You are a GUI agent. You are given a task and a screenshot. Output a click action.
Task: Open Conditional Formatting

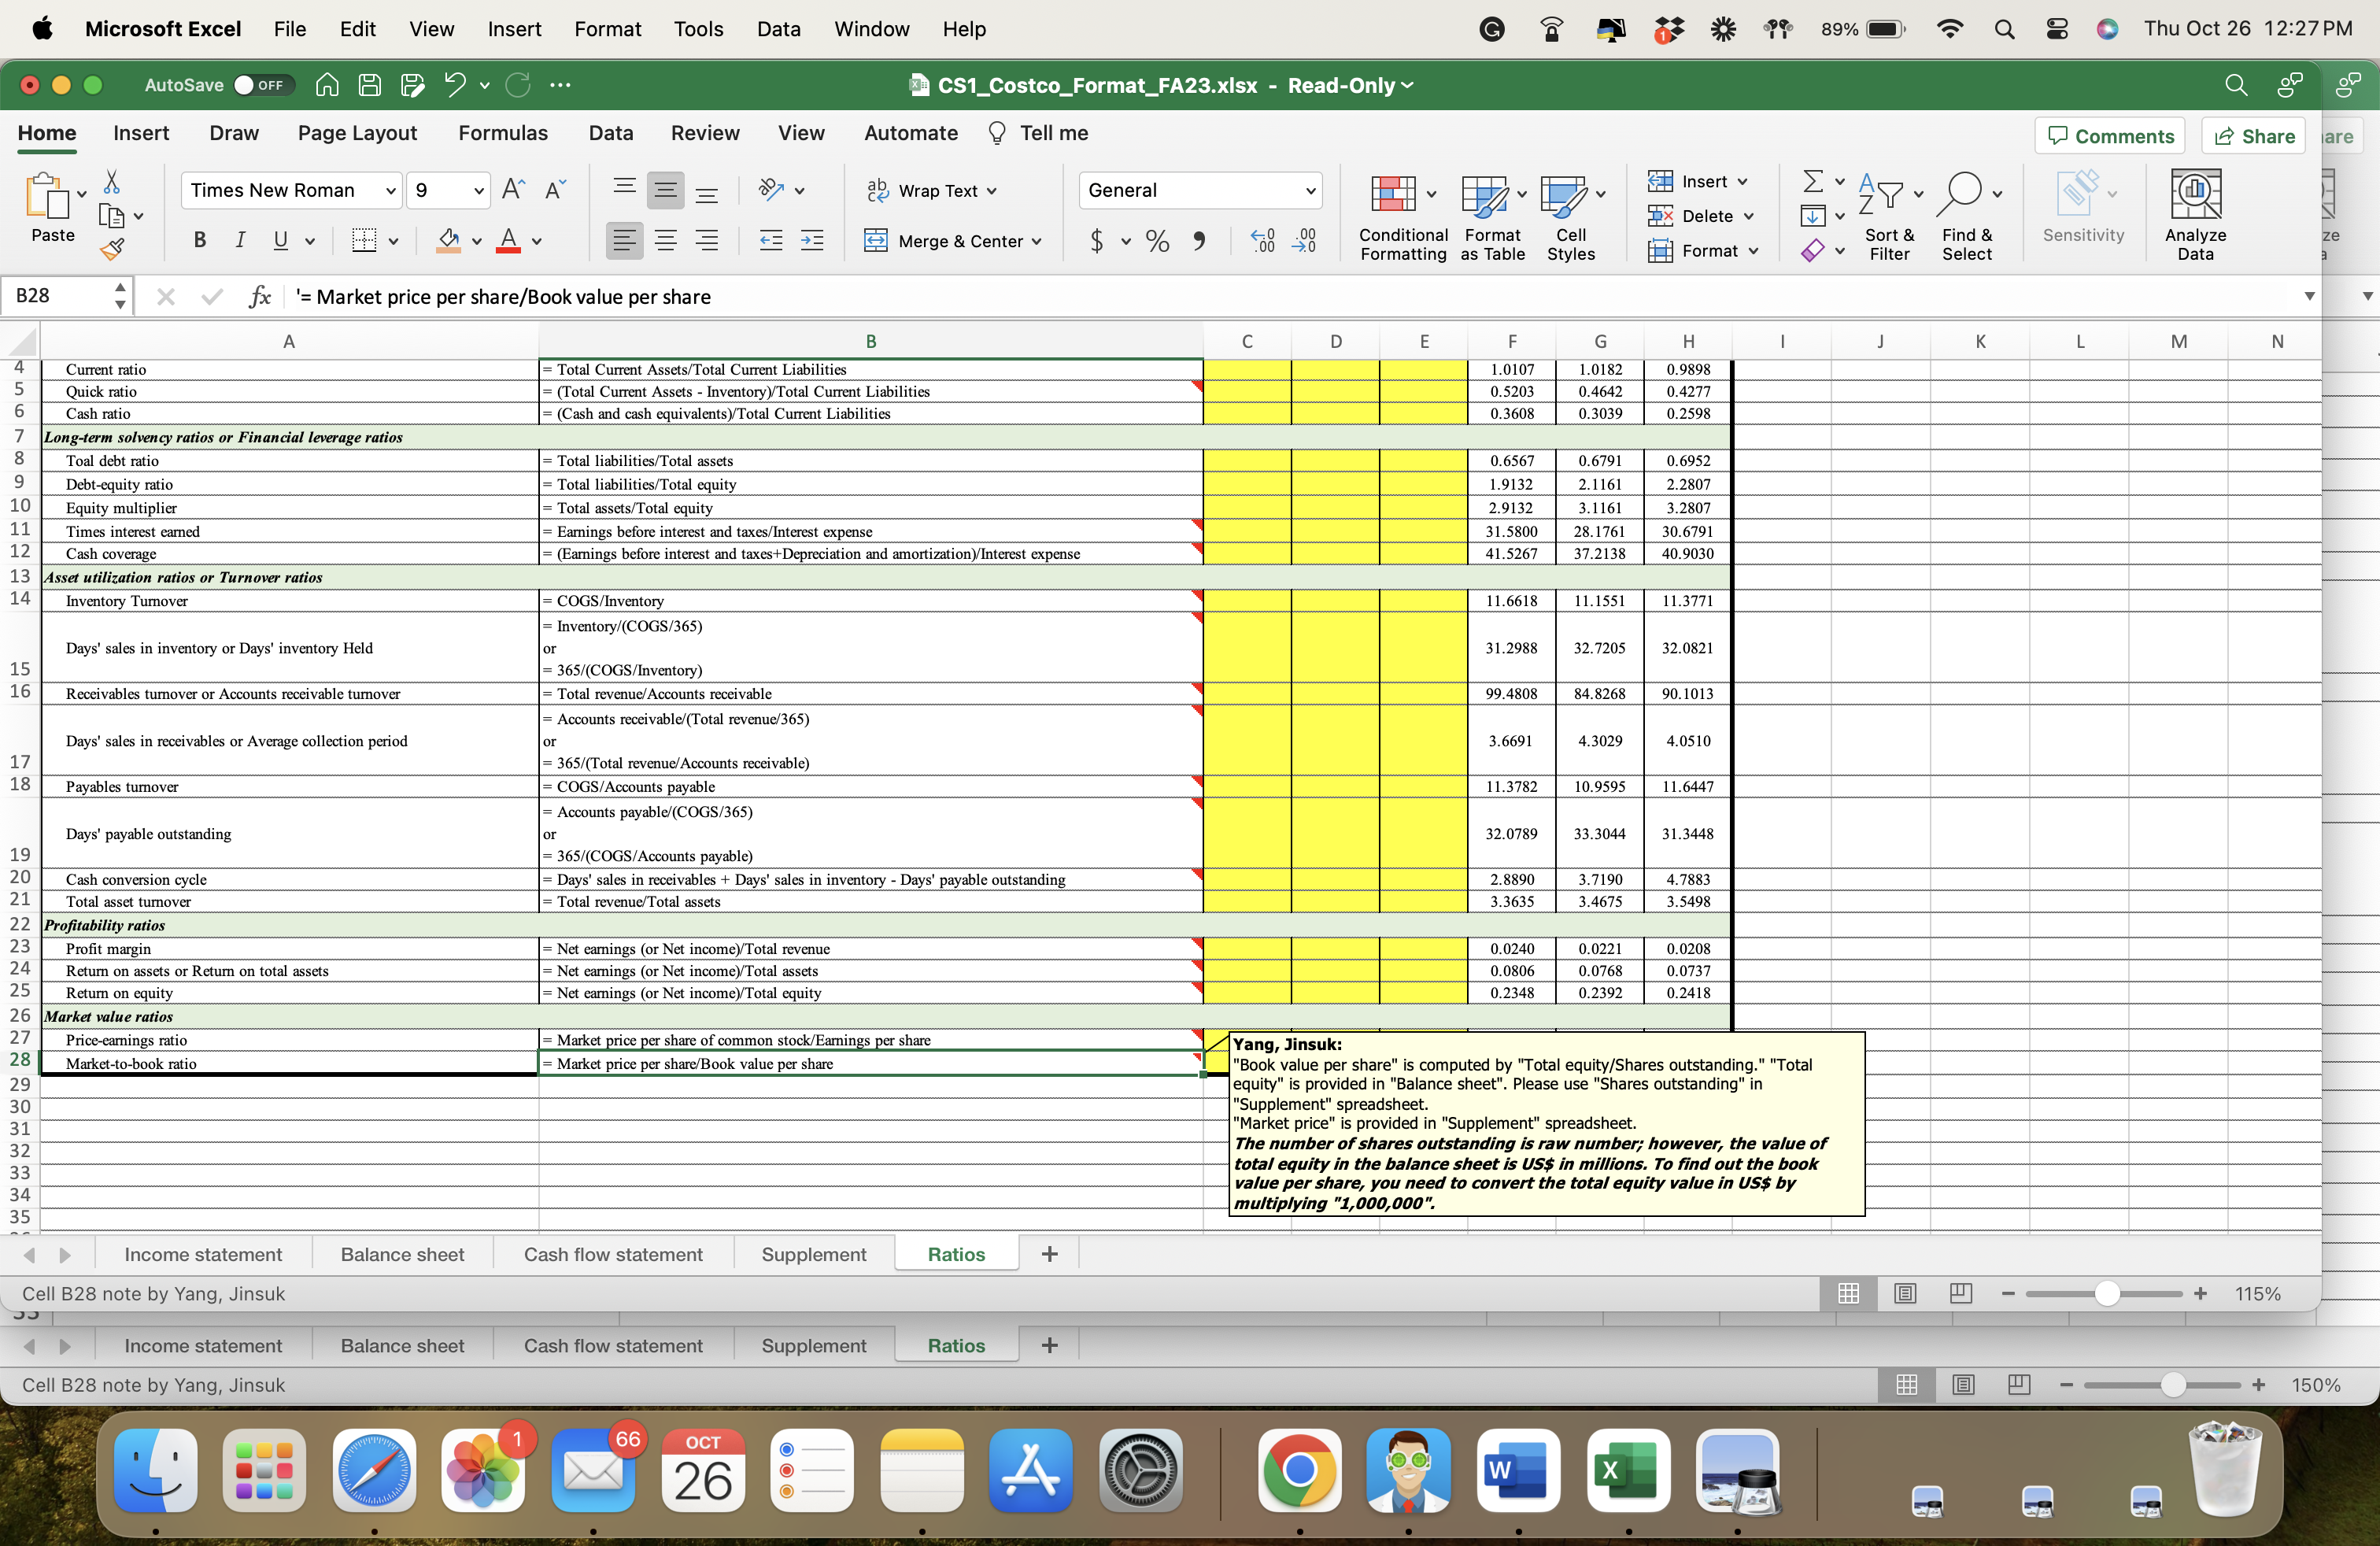tap(1402, 217)
